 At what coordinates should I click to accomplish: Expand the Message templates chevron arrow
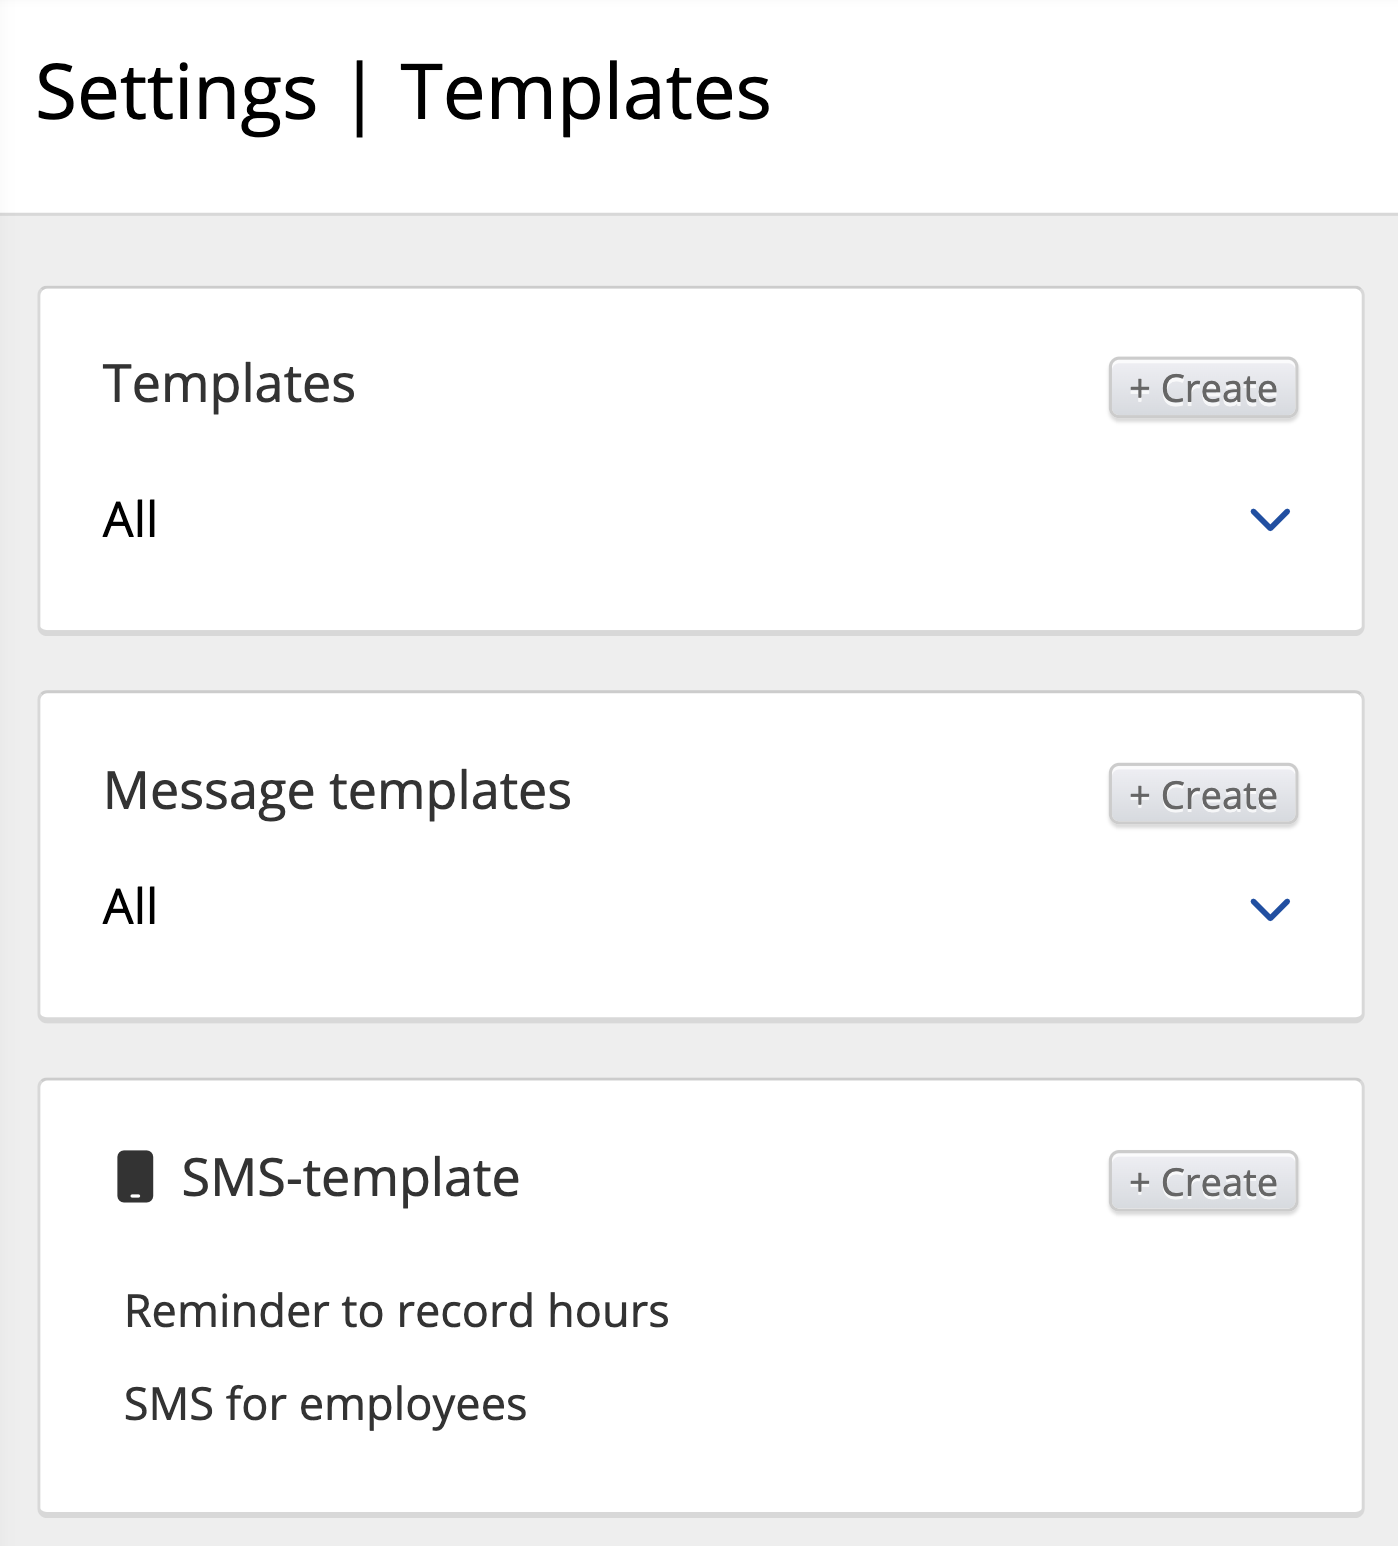[1270, 909]
